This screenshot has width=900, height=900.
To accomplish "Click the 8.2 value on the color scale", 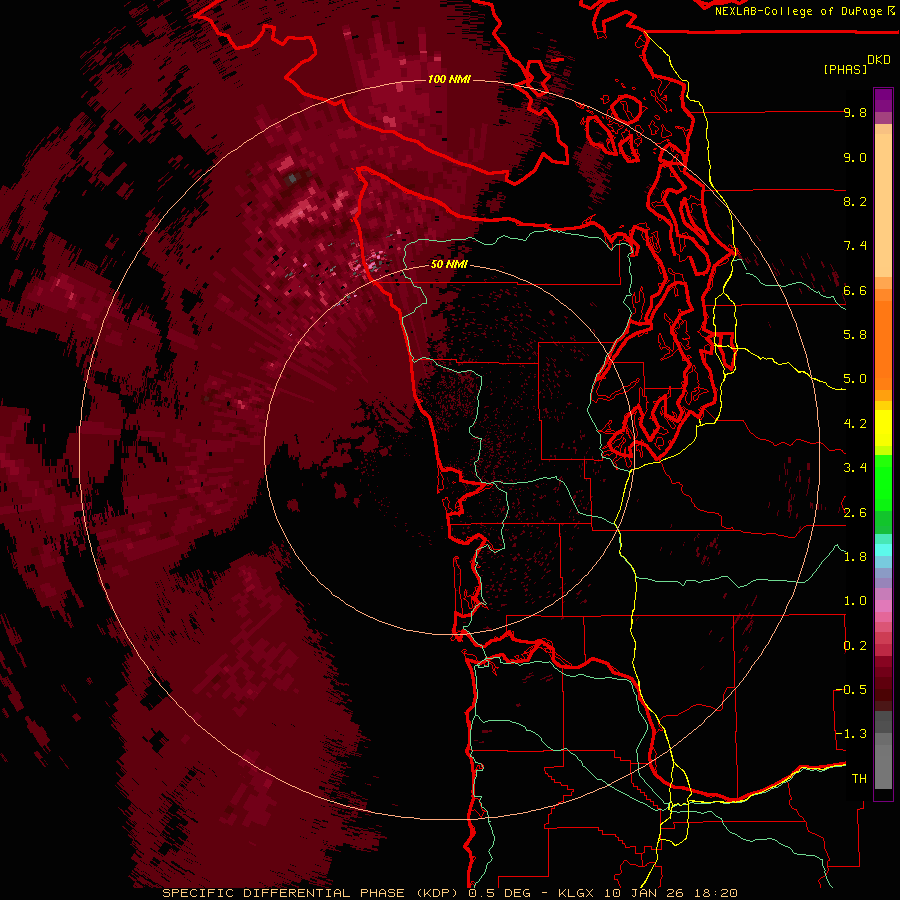I will [855, 201].
